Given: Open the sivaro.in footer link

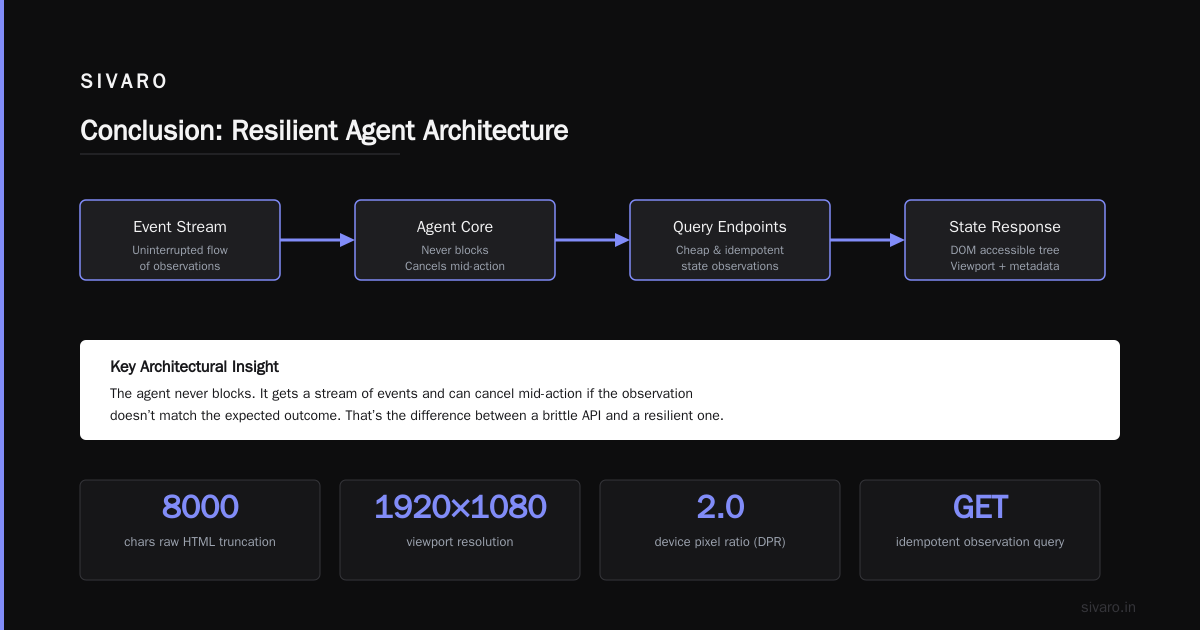Looking at the screenshot, I should [1109, 607].
